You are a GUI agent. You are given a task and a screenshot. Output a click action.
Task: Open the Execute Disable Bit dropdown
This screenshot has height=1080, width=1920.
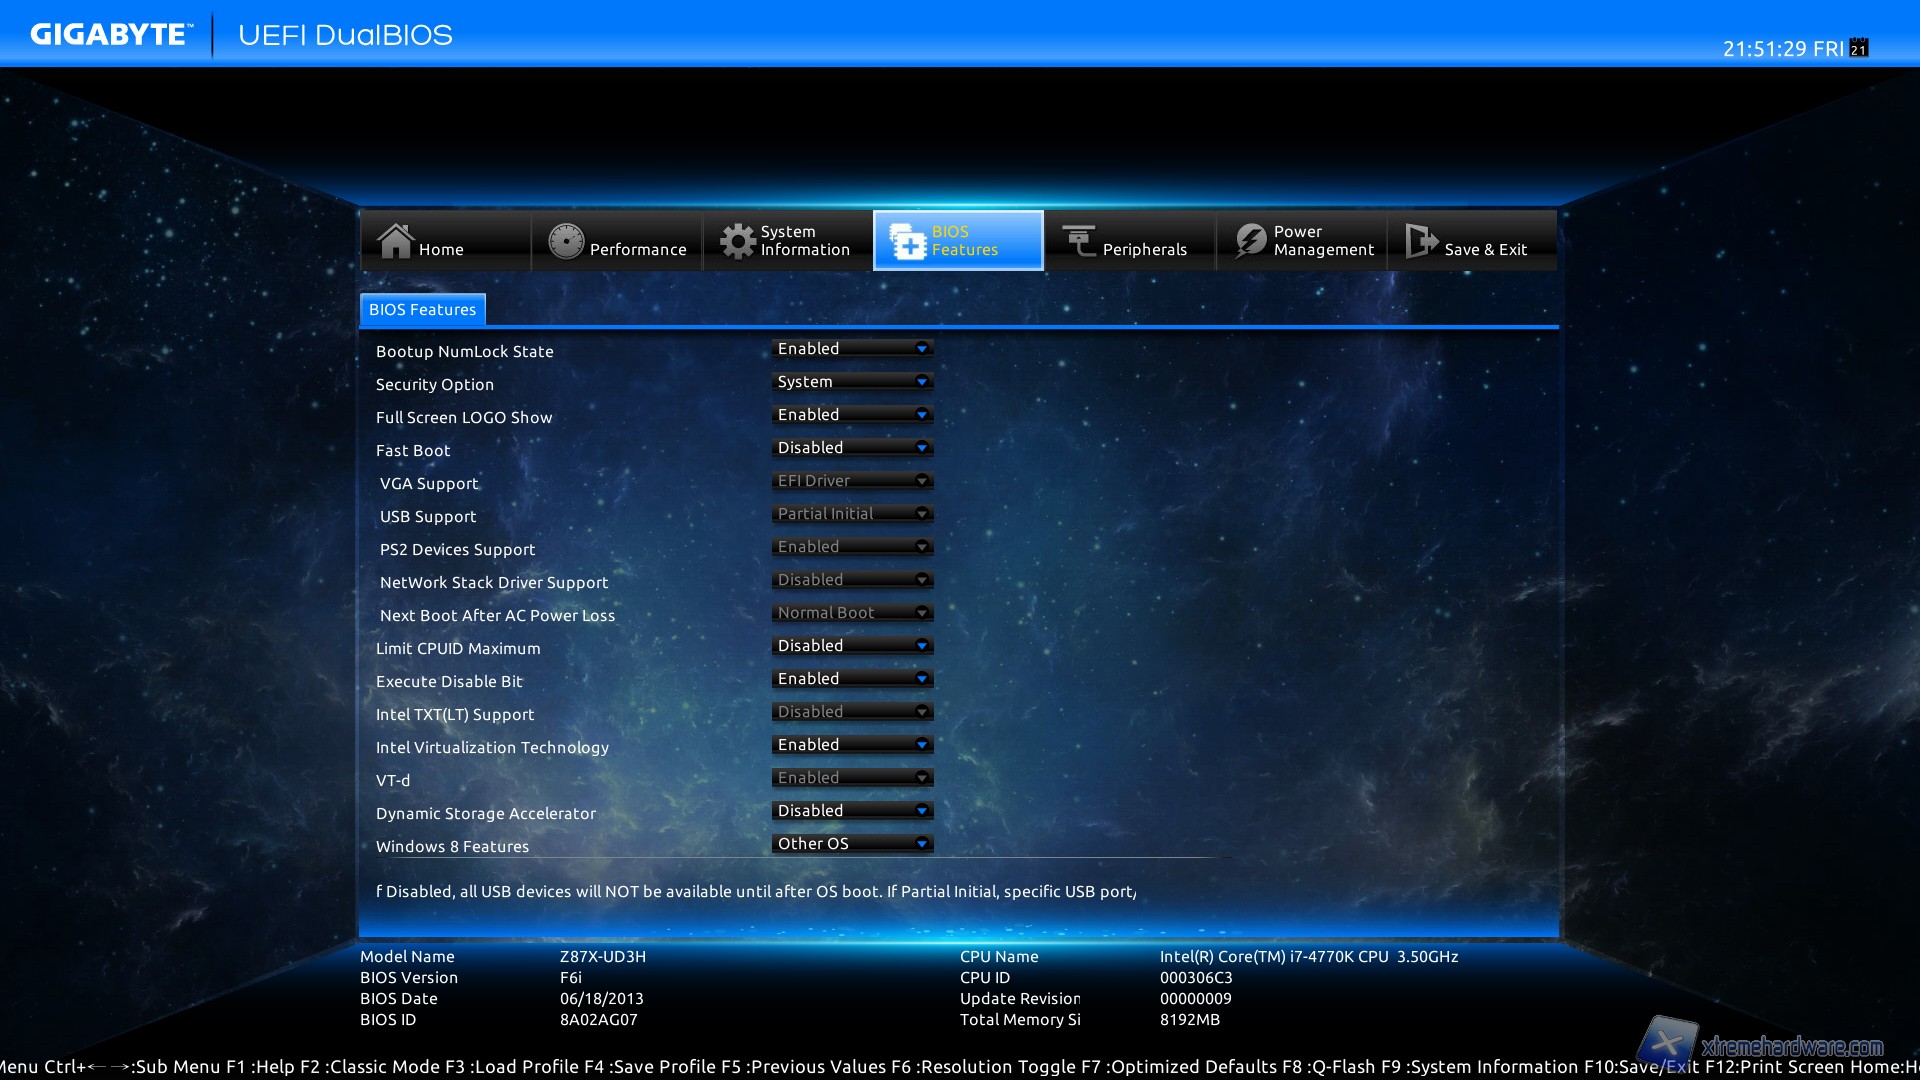click(x=853, y=679)
